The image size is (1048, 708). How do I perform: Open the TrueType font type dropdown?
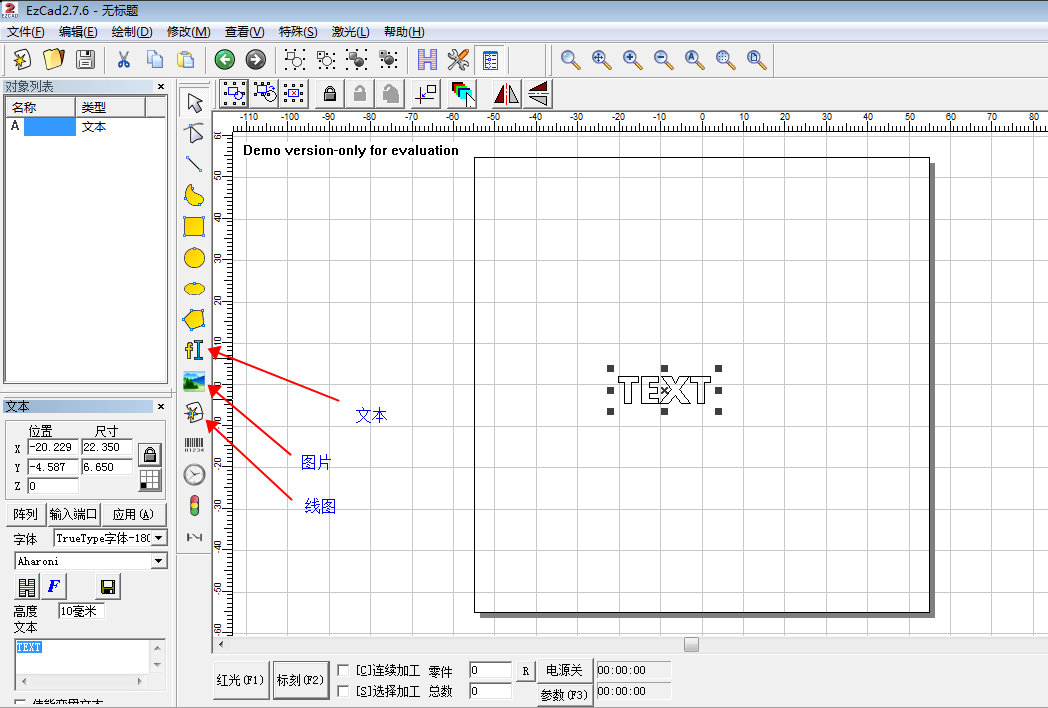click(159, 538)
